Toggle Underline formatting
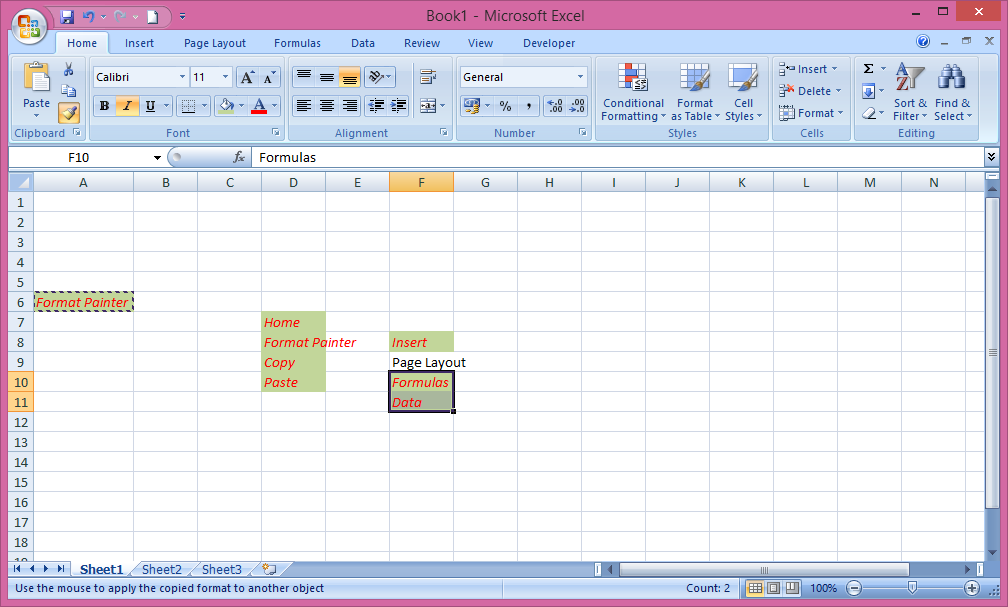The height and width of the screenshot is (607, 1008). (x=150, y=106)
